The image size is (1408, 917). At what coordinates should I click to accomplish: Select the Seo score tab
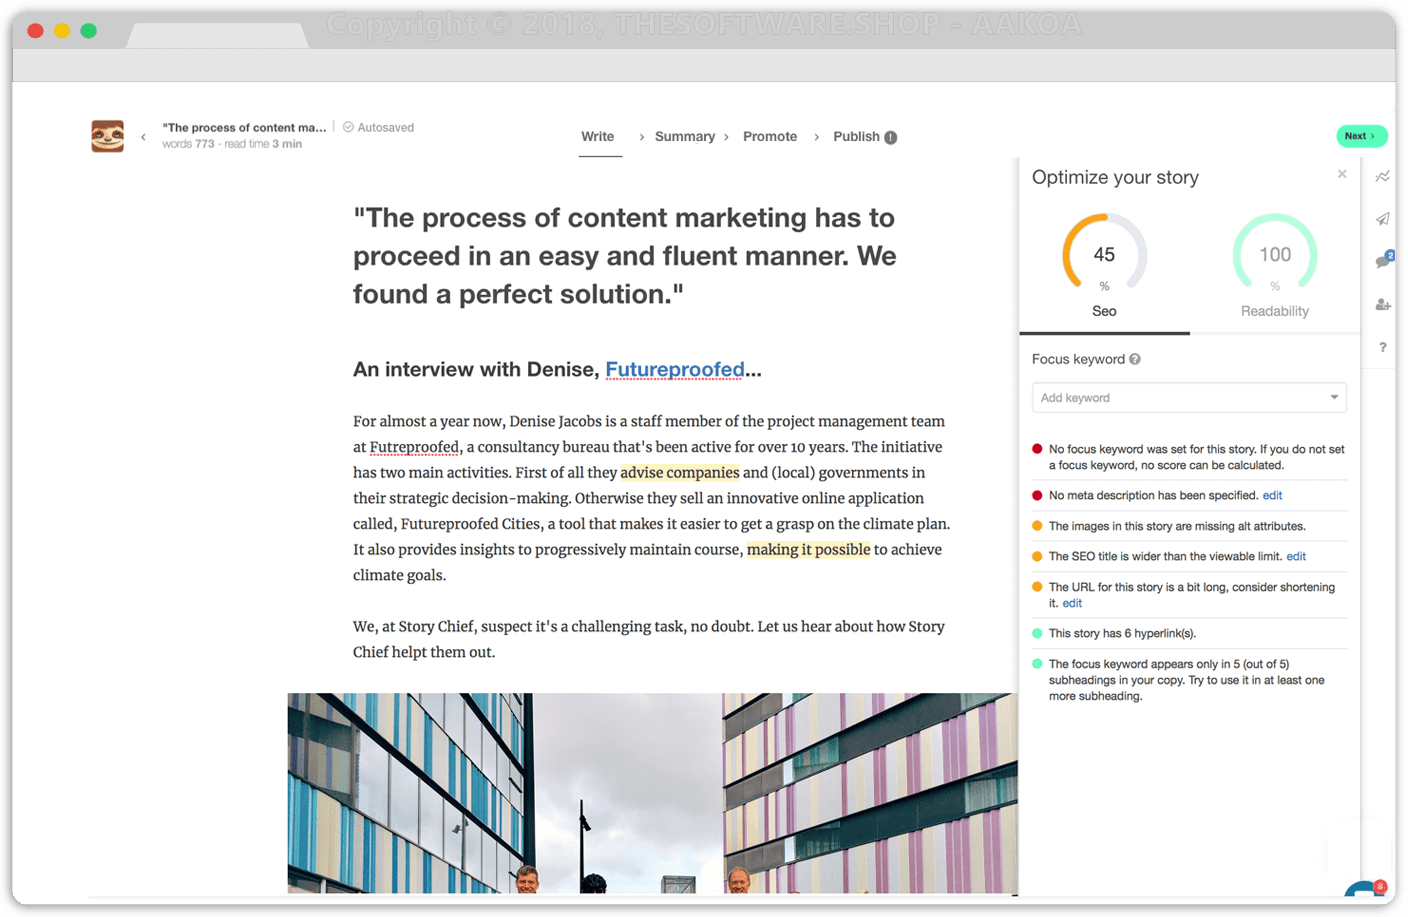(1104, 266)
